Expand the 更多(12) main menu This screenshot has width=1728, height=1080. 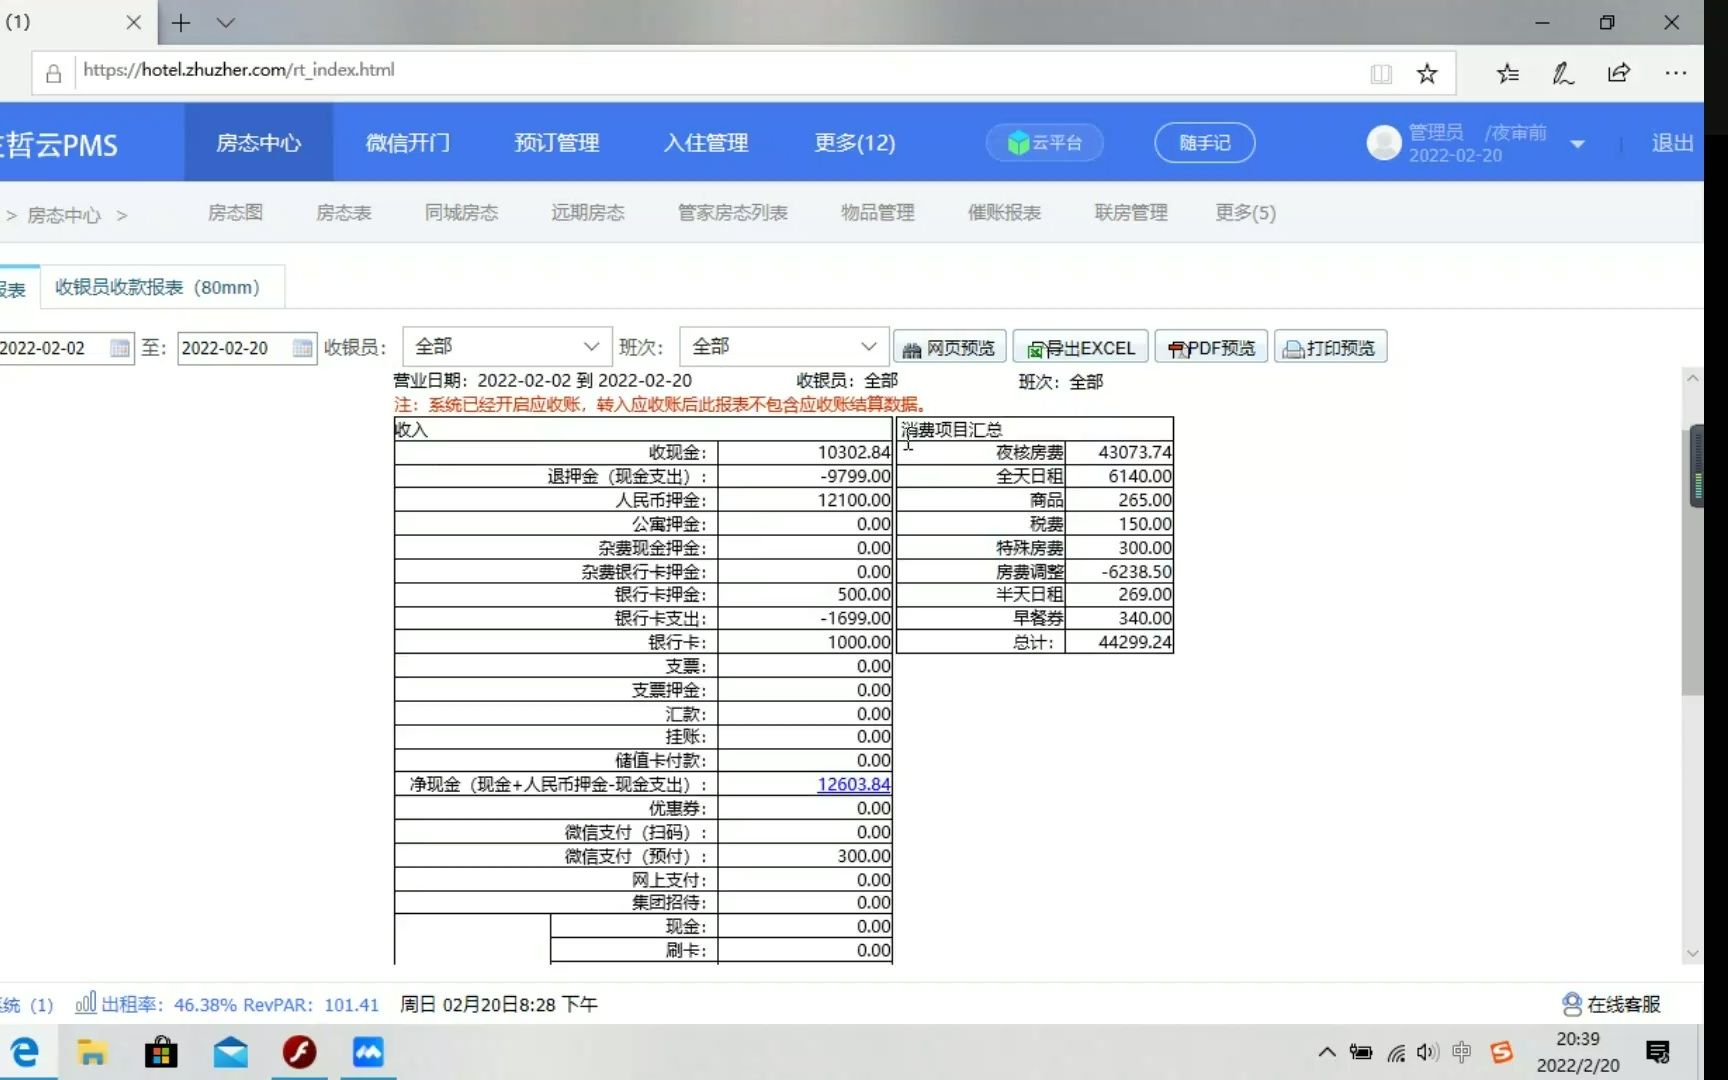(855, 143)
